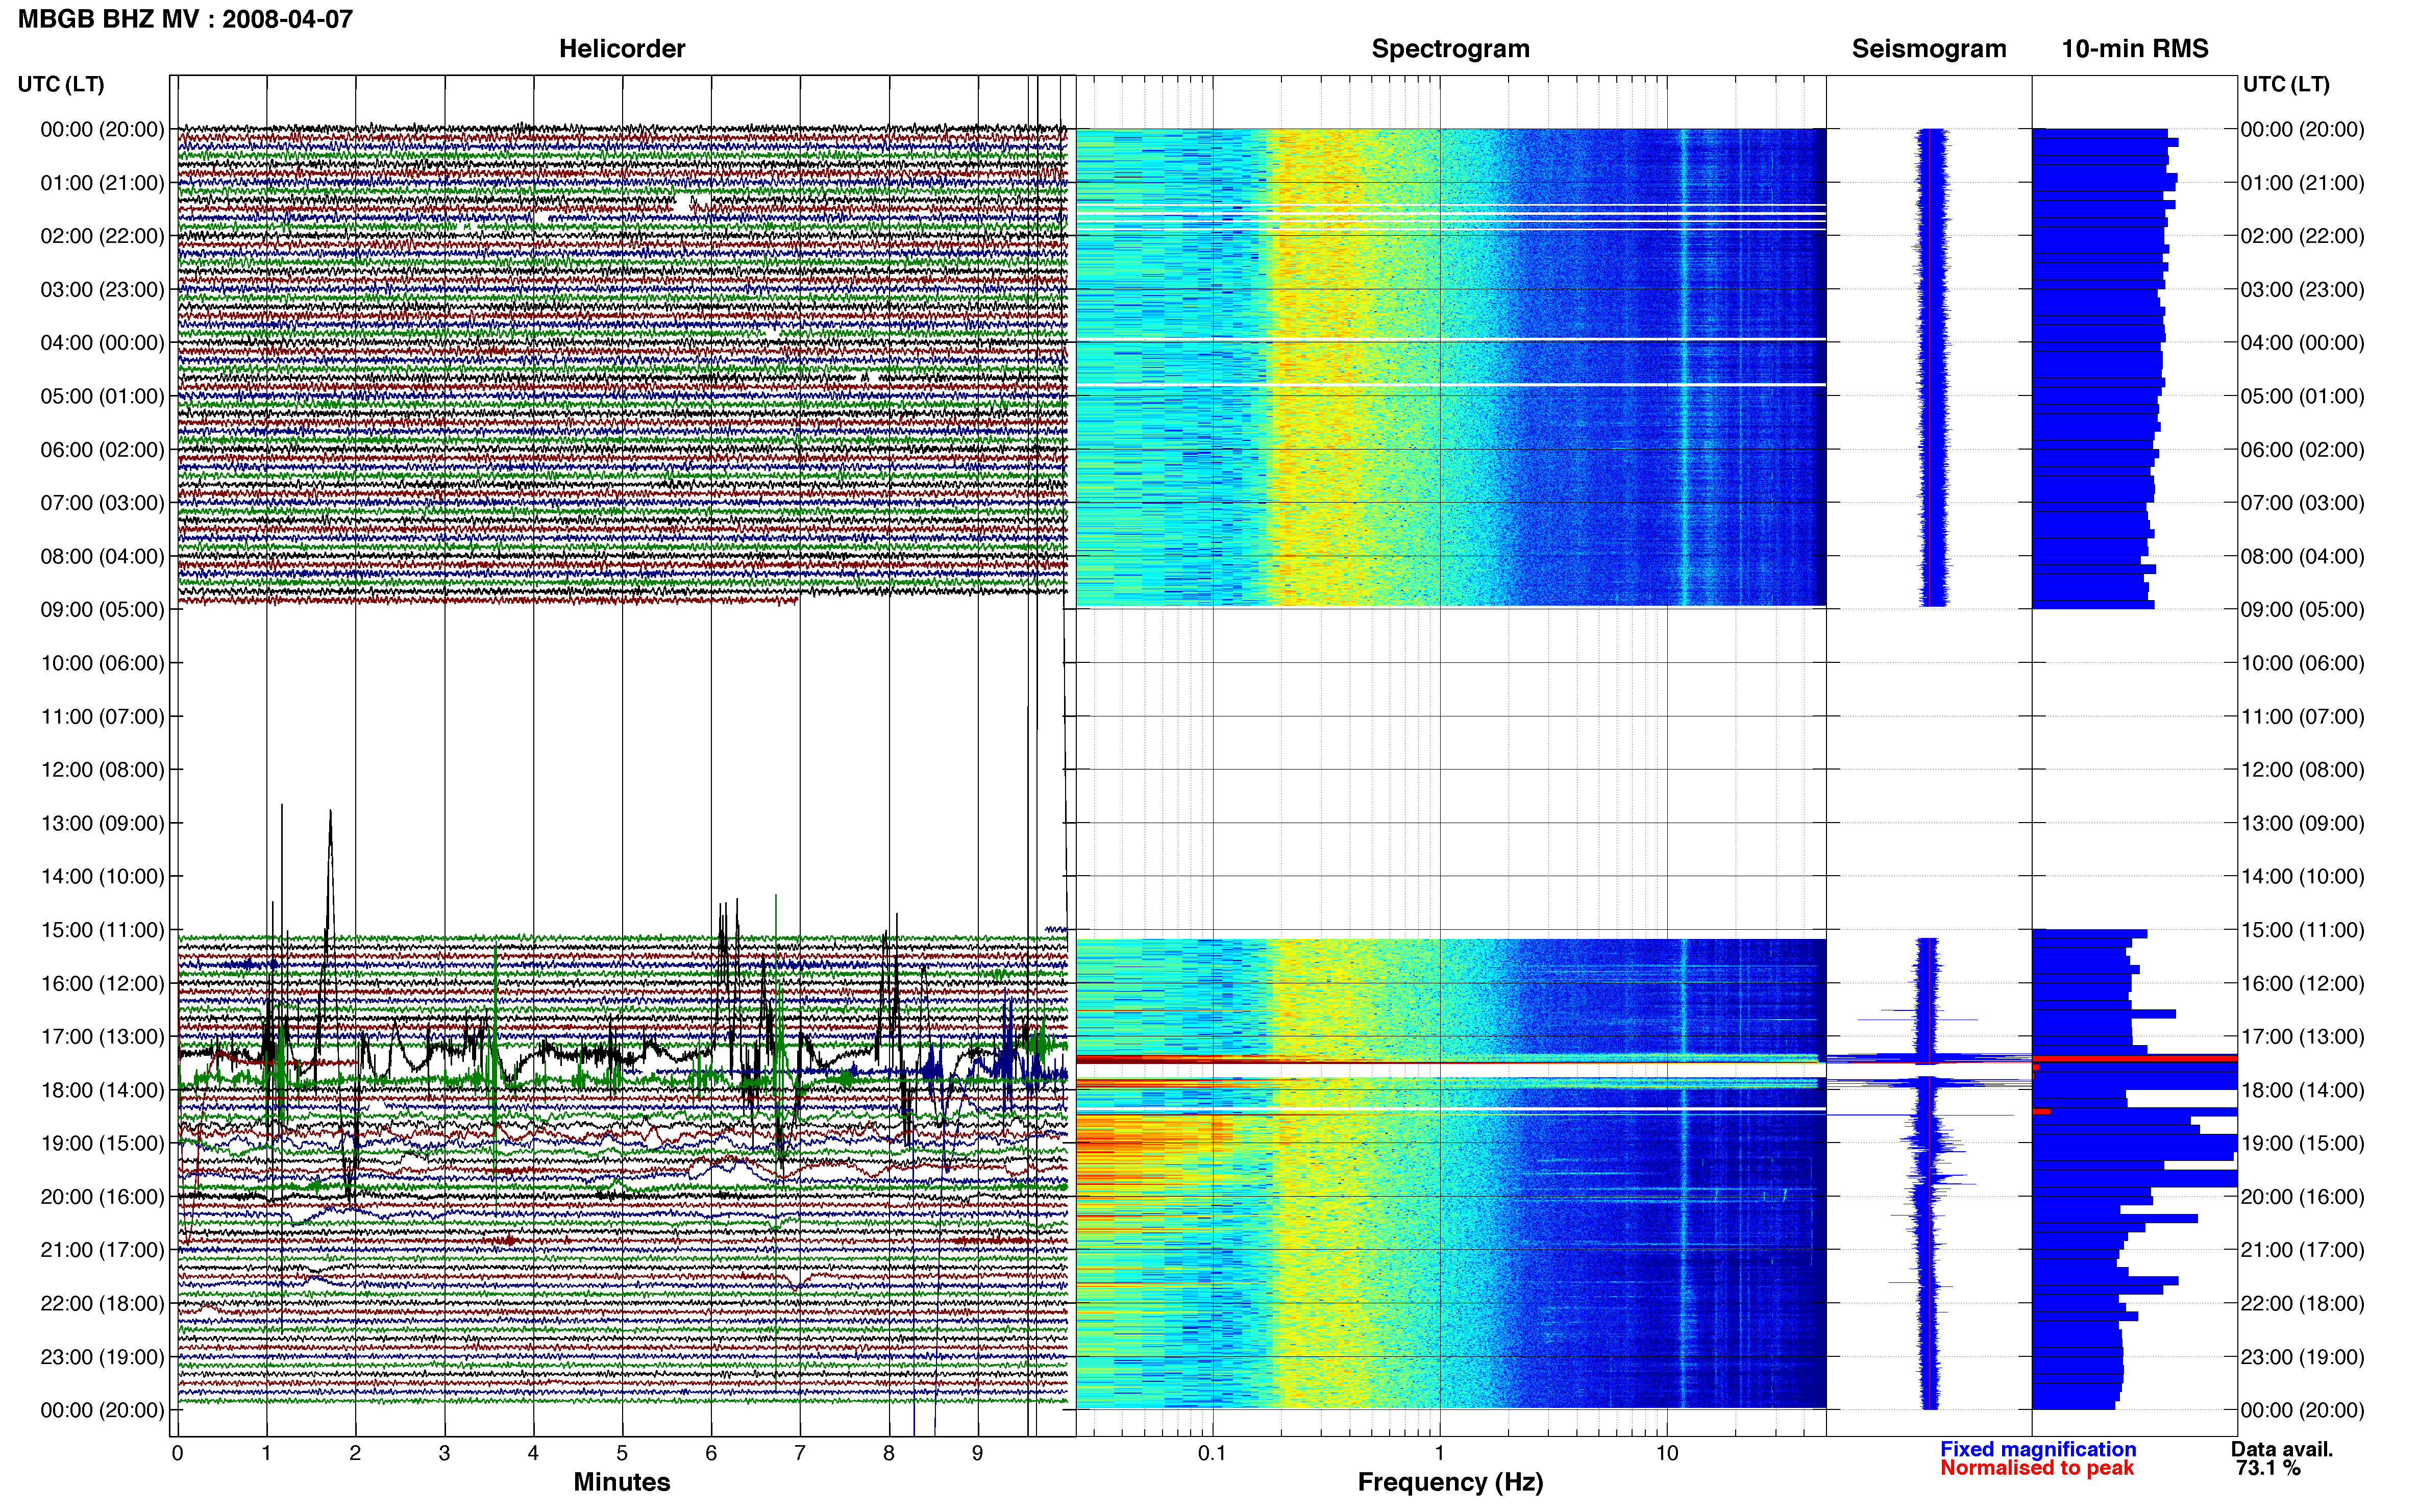This screenshot has width=2419, height=1512.
Task: Click left time label '15:00 (11:00)'
Action: click(x=102, y=930)
